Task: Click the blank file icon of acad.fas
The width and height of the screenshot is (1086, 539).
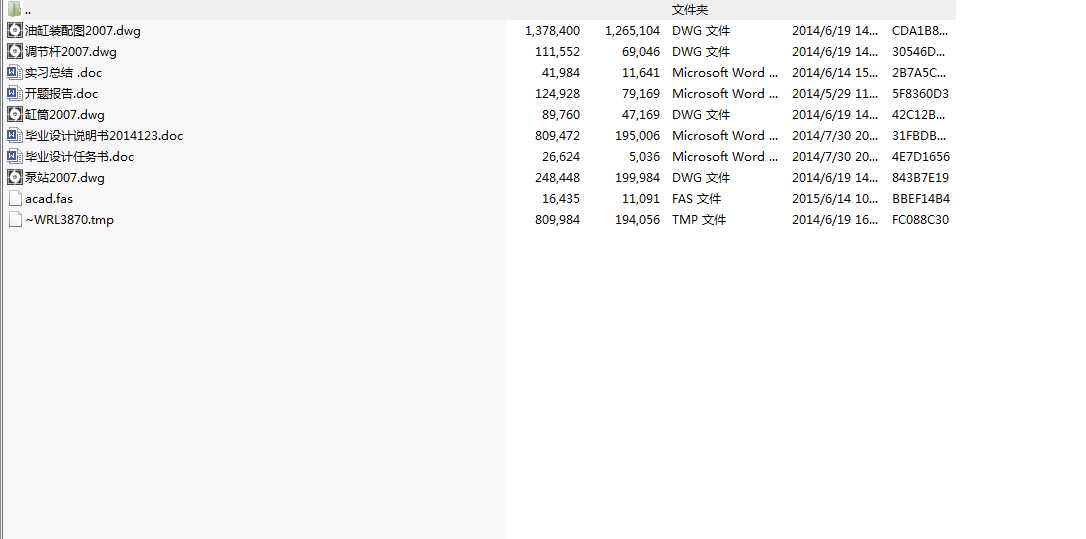Action: coord(14,198)
